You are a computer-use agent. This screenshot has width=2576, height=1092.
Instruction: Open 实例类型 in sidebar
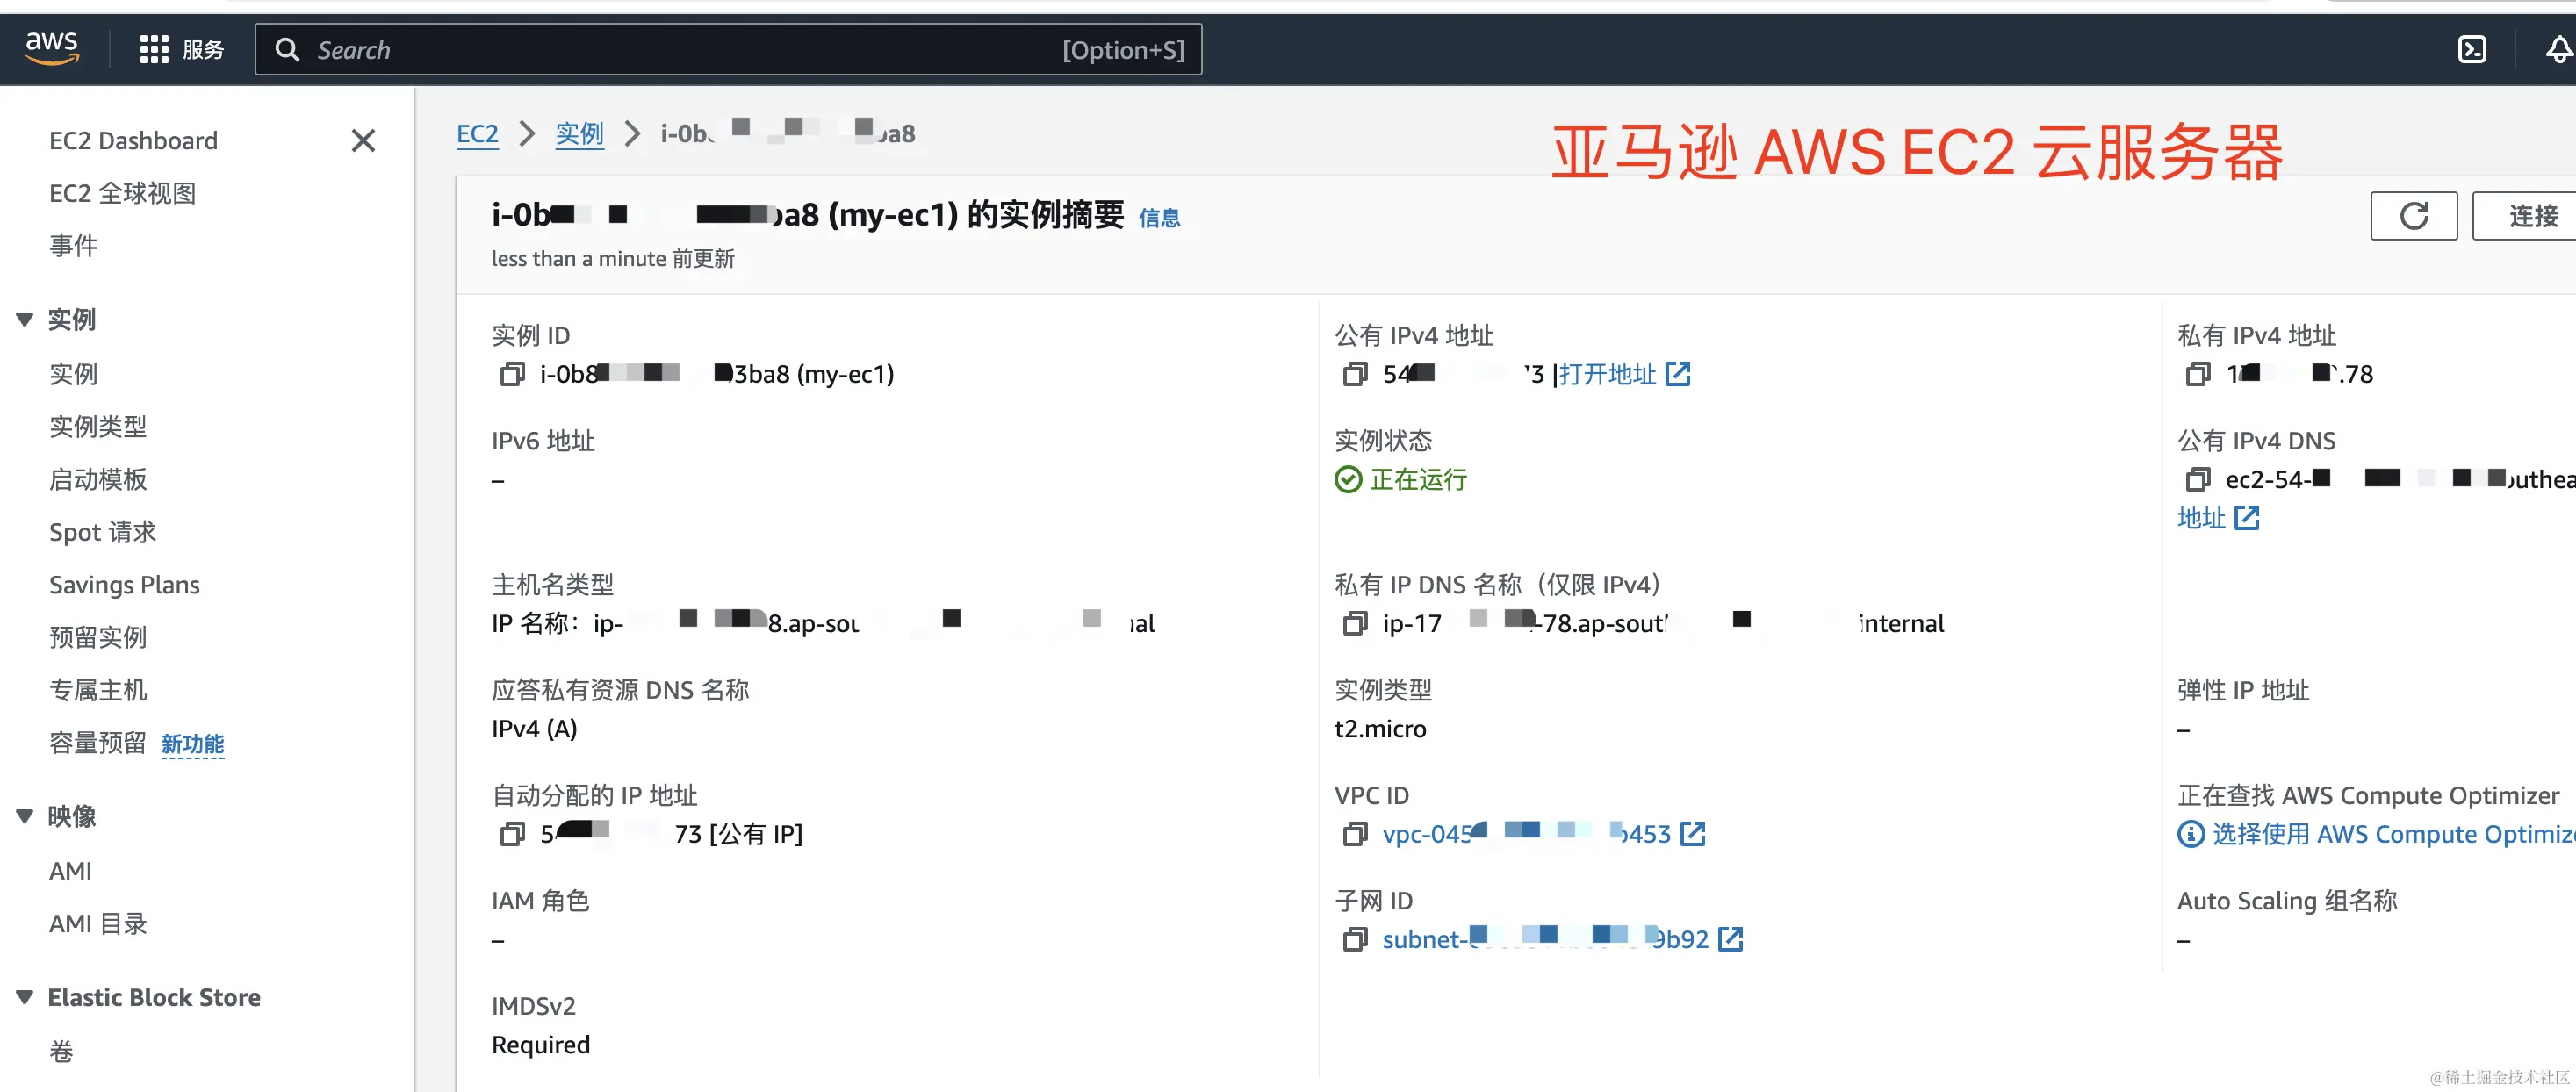pos(98,426)
